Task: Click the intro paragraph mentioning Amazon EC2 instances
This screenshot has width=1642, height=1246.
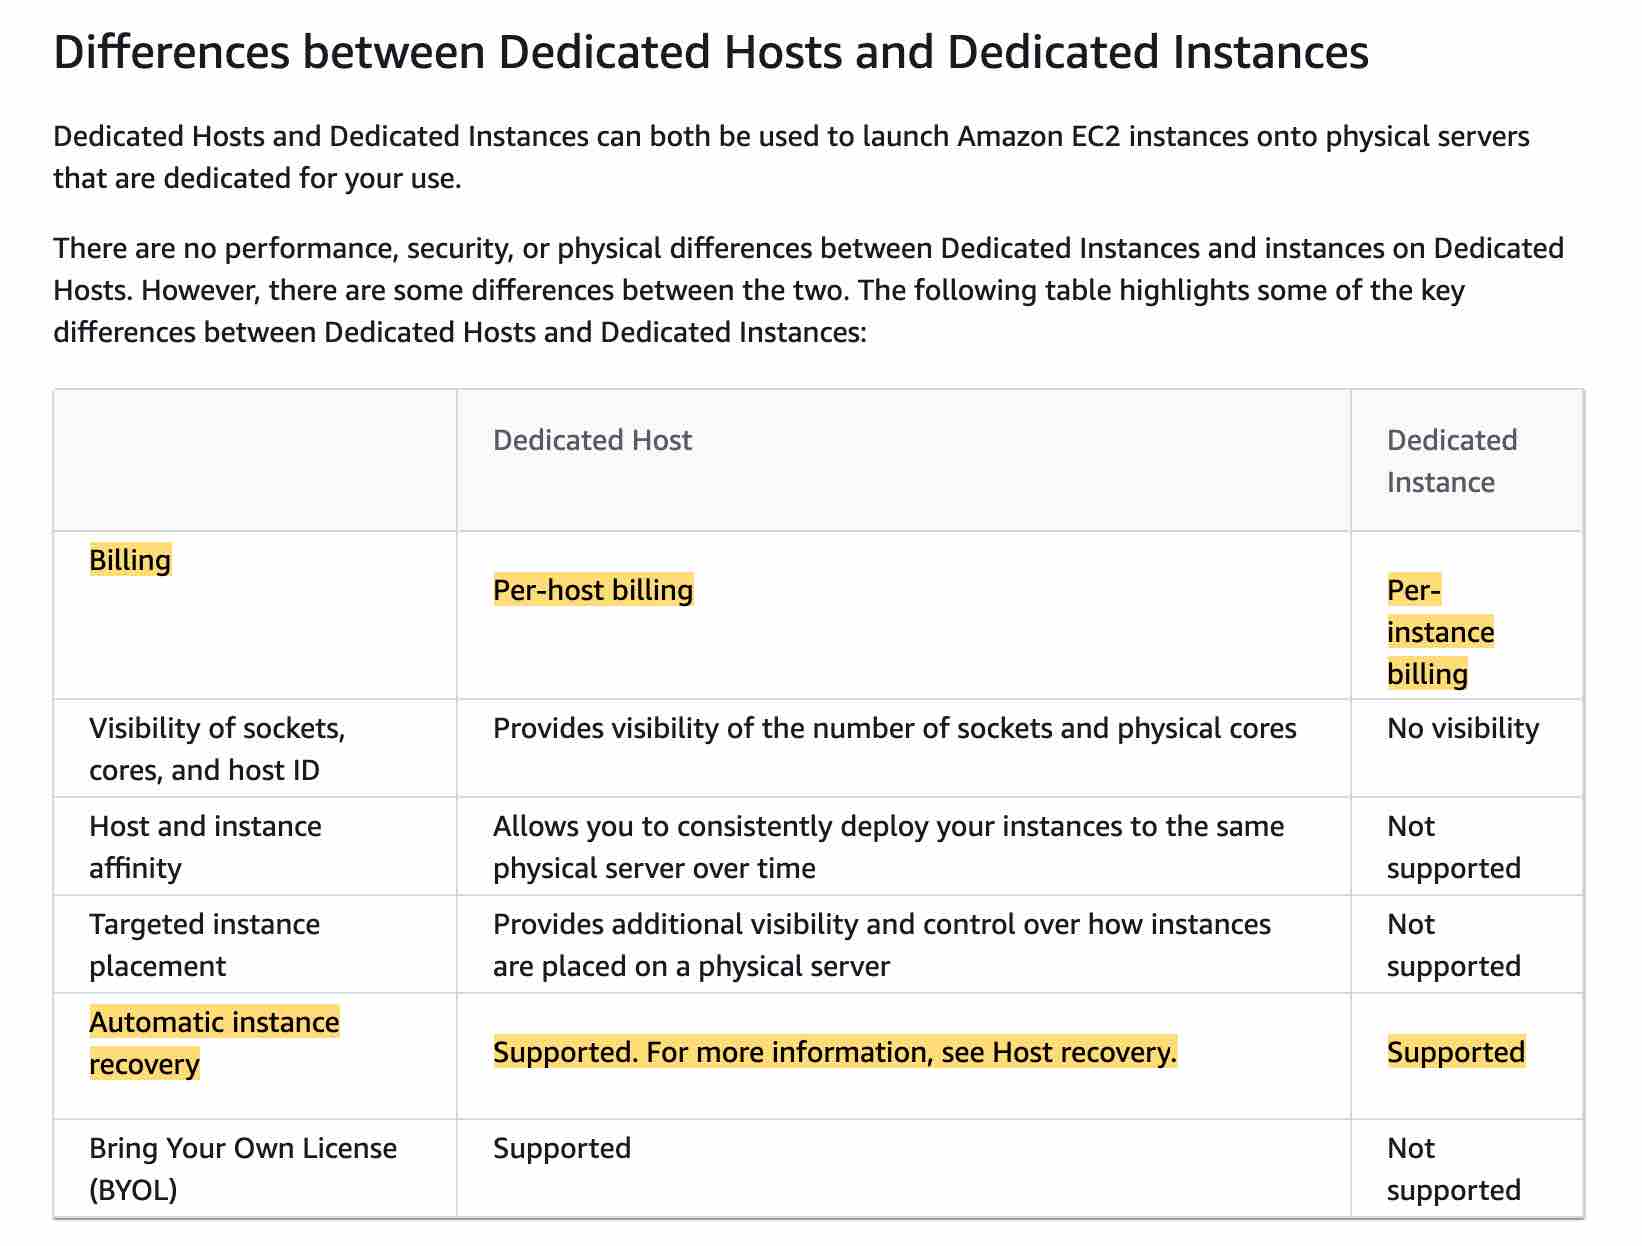Action: click(x=791, y=157)
